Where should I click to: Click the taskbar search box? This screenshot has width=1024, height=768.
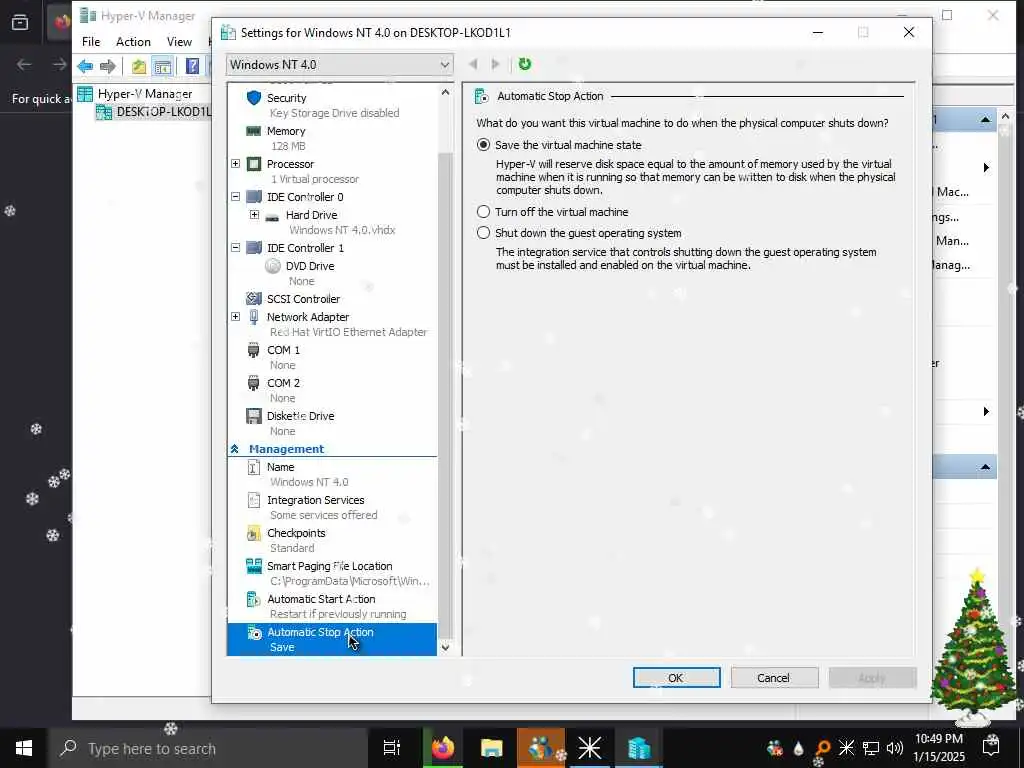coord(208,748)
